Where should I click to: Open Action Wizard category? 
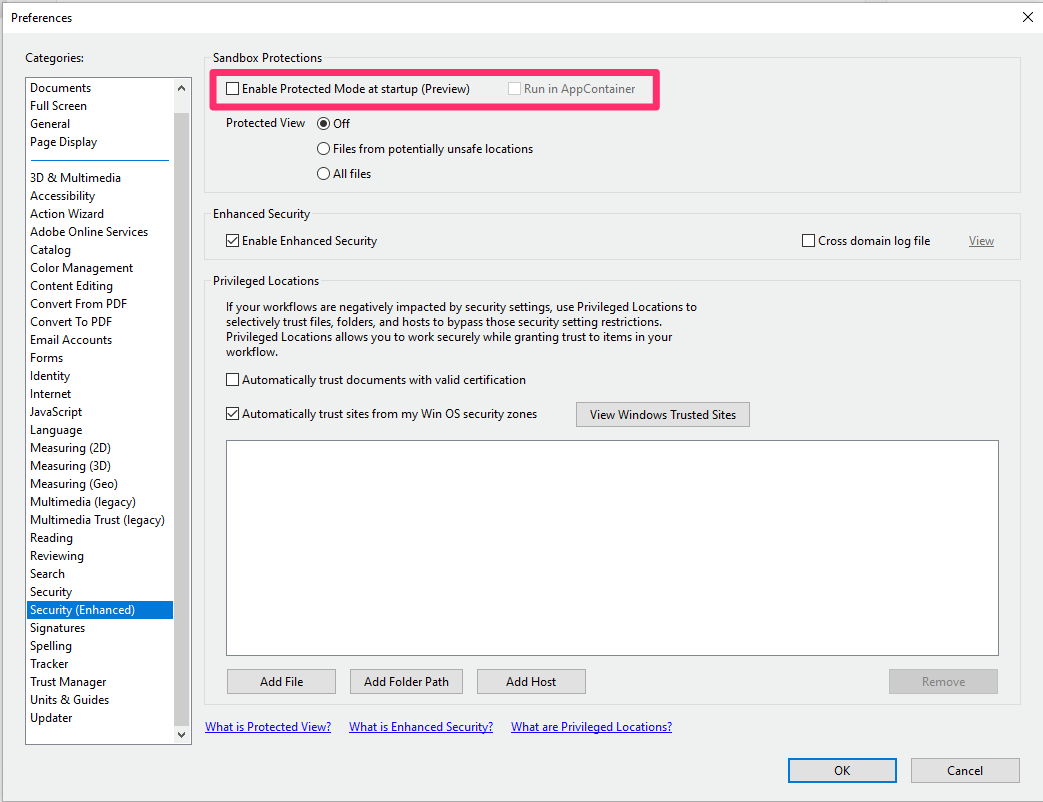(100, 213)
